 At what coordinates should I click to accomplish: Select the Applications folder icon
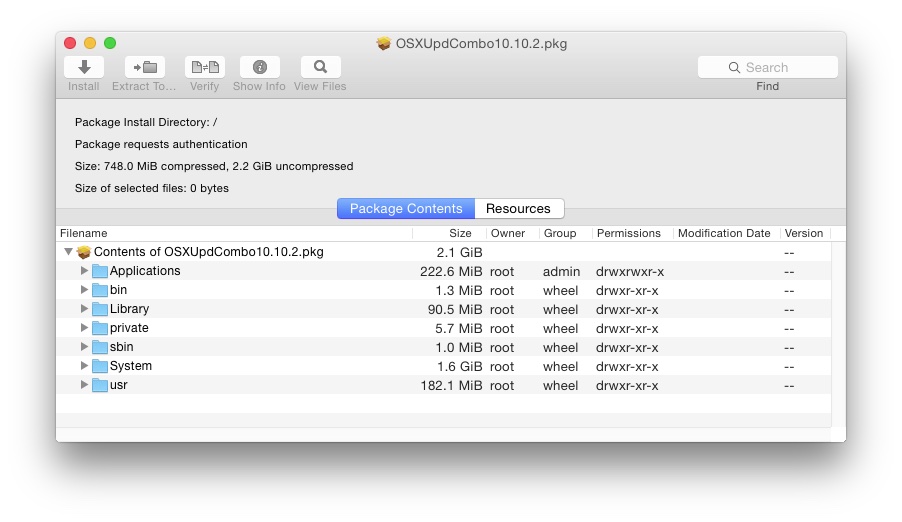coord(100,271)
